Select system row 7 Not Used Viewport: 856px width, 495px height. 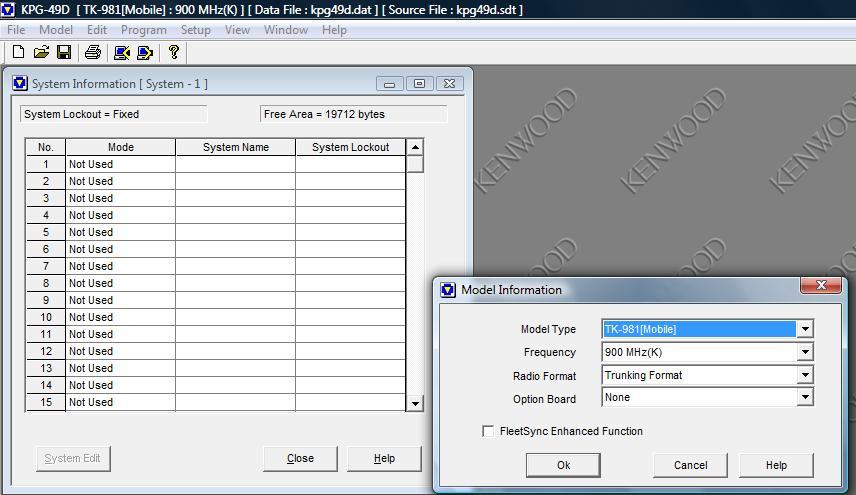pos(120,266)
